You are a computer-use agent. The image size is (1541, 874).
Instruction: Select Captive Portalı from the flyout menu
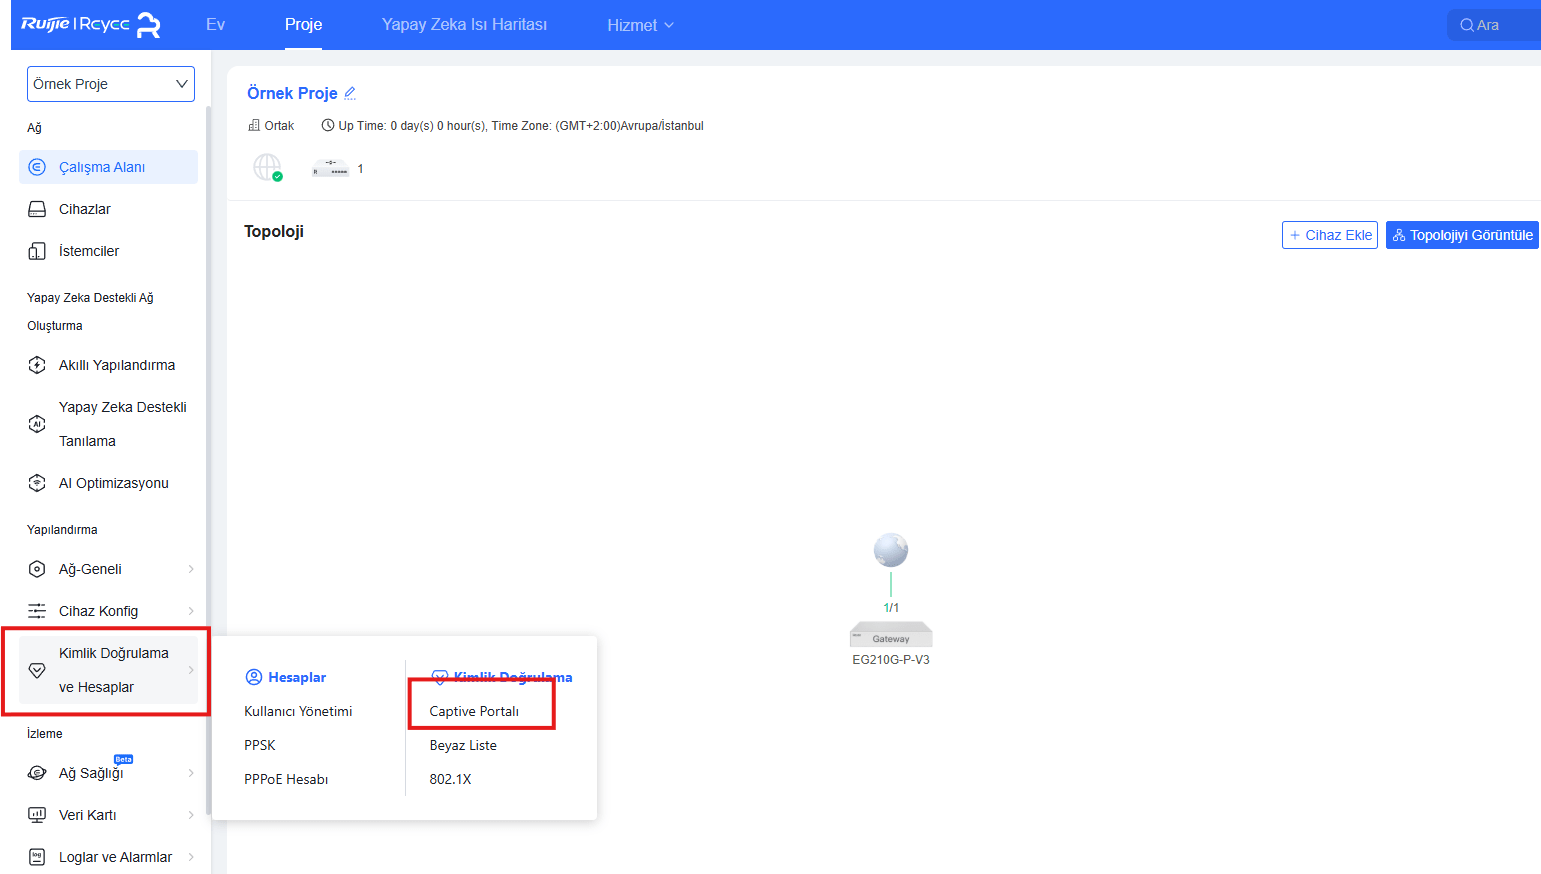(x=474, y=711)
